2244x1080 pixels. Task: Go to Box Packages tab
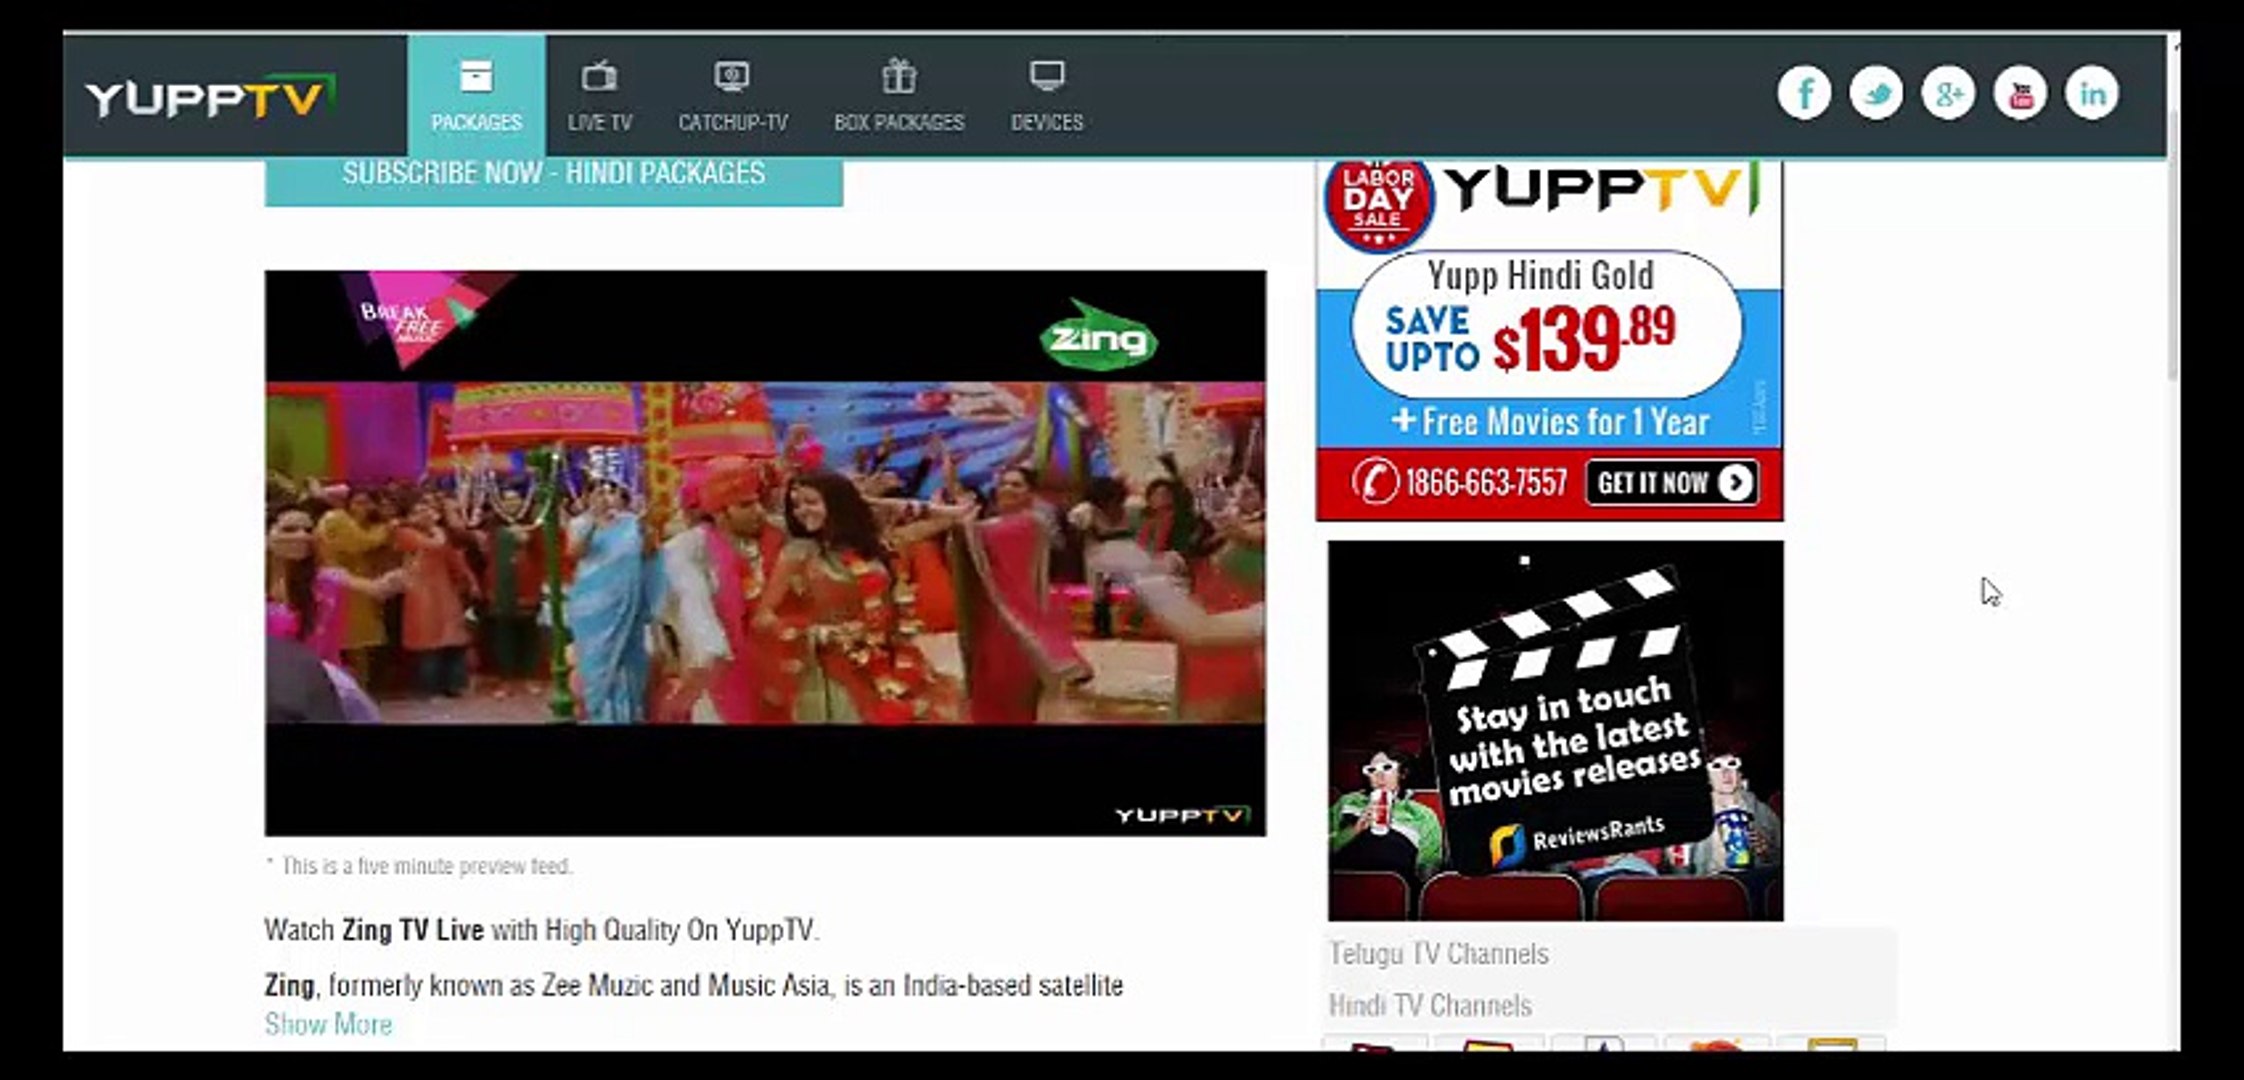tap(899, 96)
